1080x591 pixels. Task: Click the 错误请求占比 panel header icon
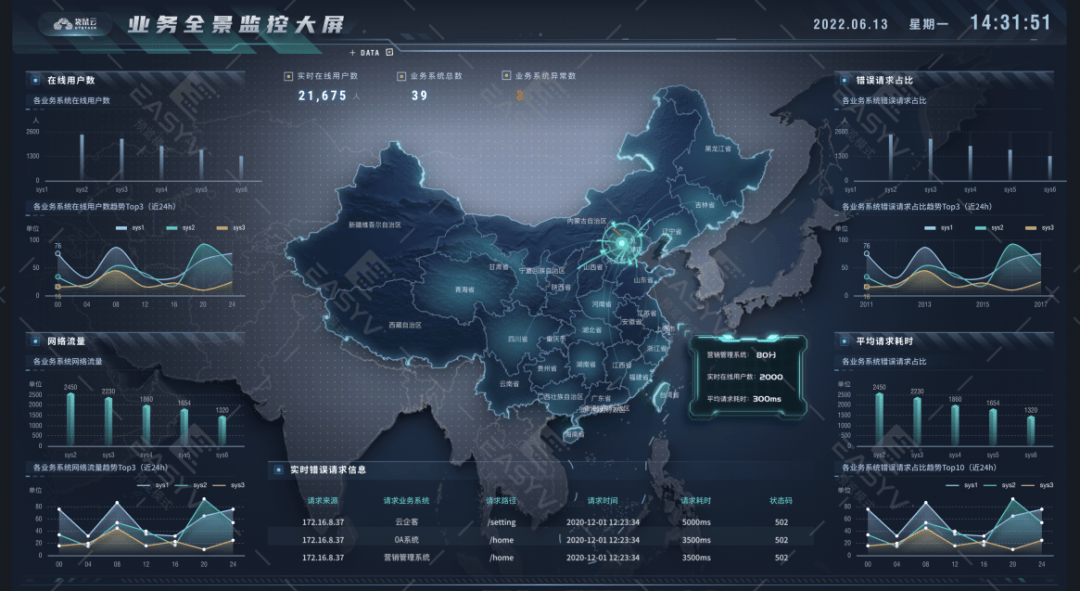[x=844, y=80]
